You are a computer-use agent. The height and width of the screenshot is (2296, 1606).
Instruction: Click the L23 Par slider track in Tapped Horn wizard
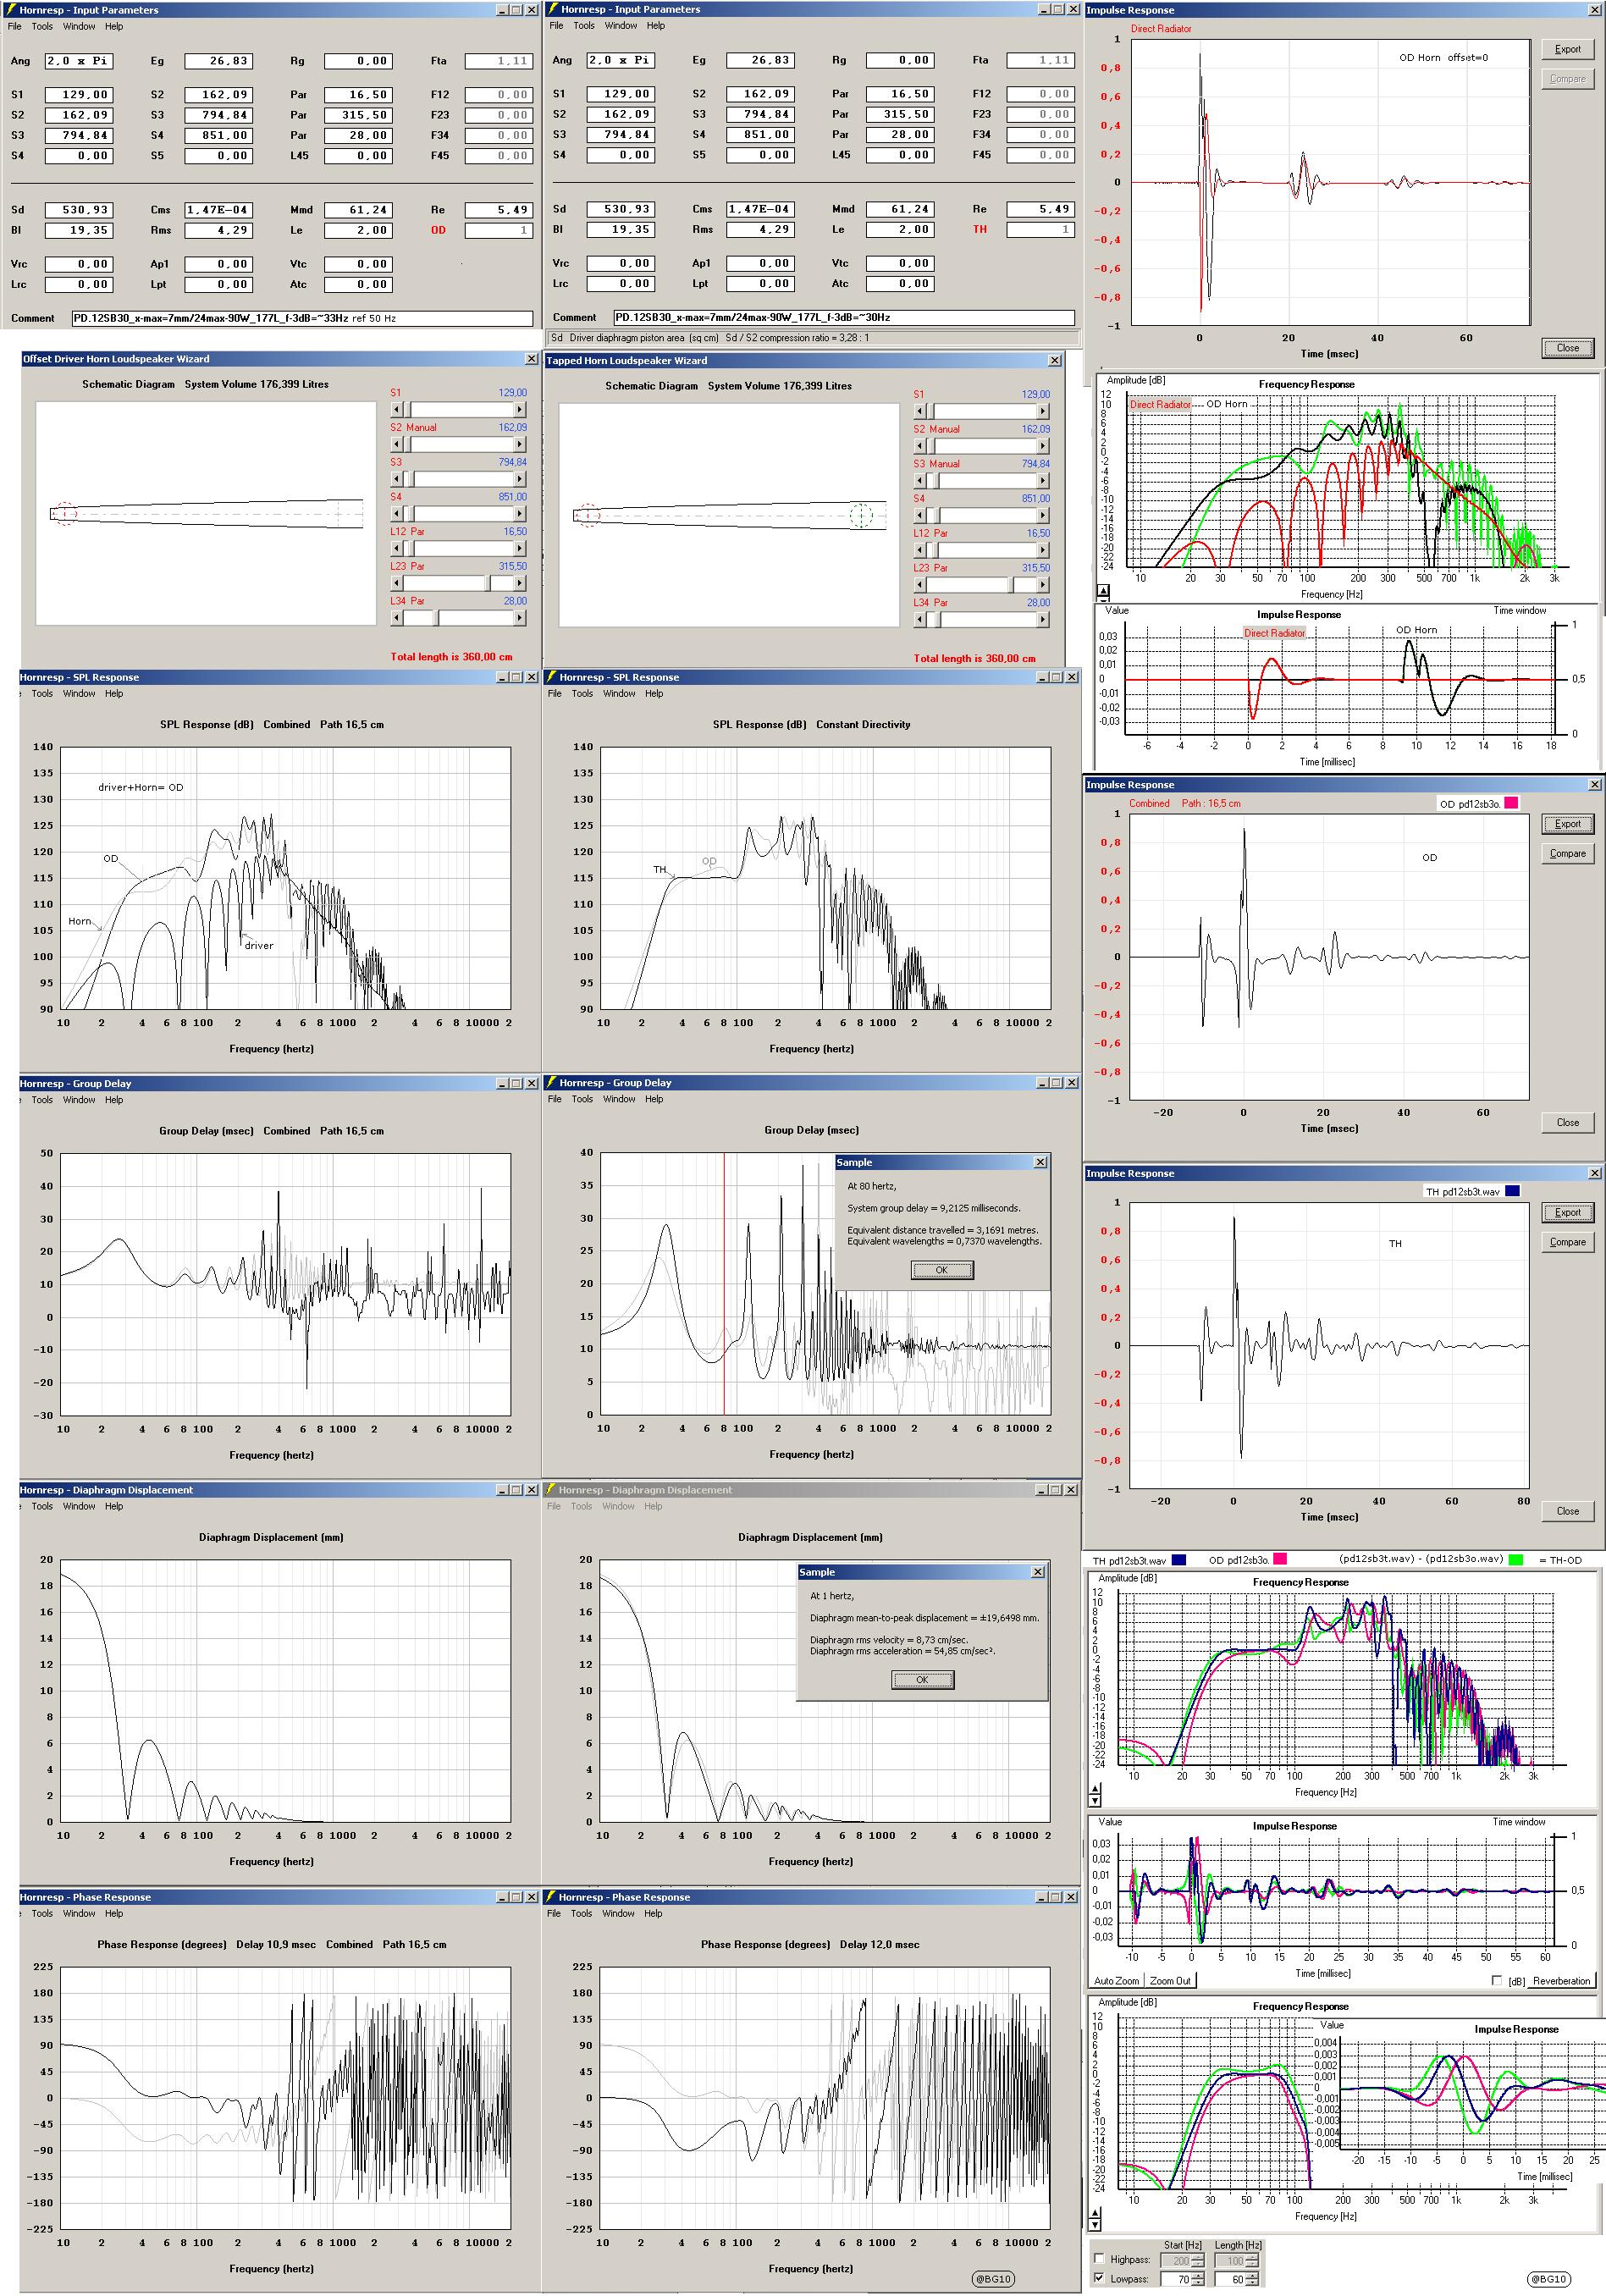[981, 584]
